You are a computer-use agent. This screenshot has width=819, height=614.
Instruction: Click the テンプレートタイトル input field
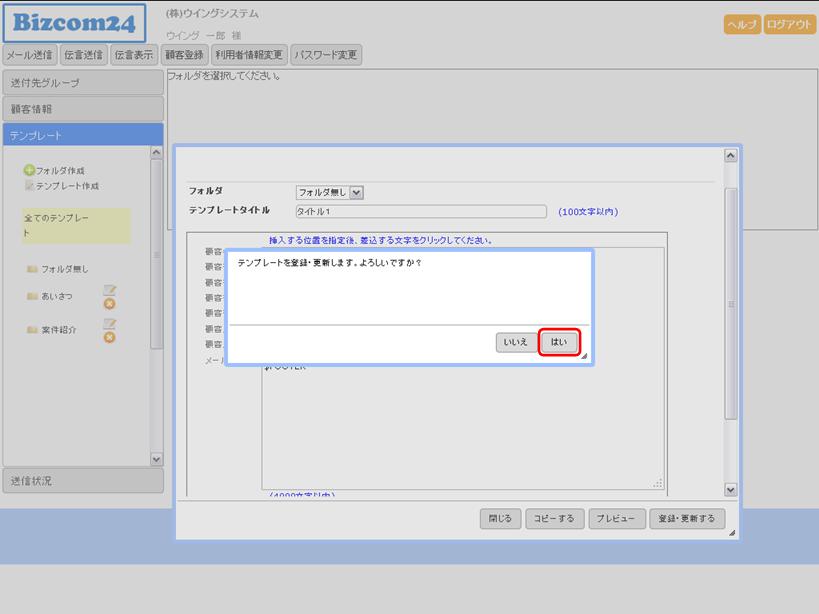click(421, 212)
